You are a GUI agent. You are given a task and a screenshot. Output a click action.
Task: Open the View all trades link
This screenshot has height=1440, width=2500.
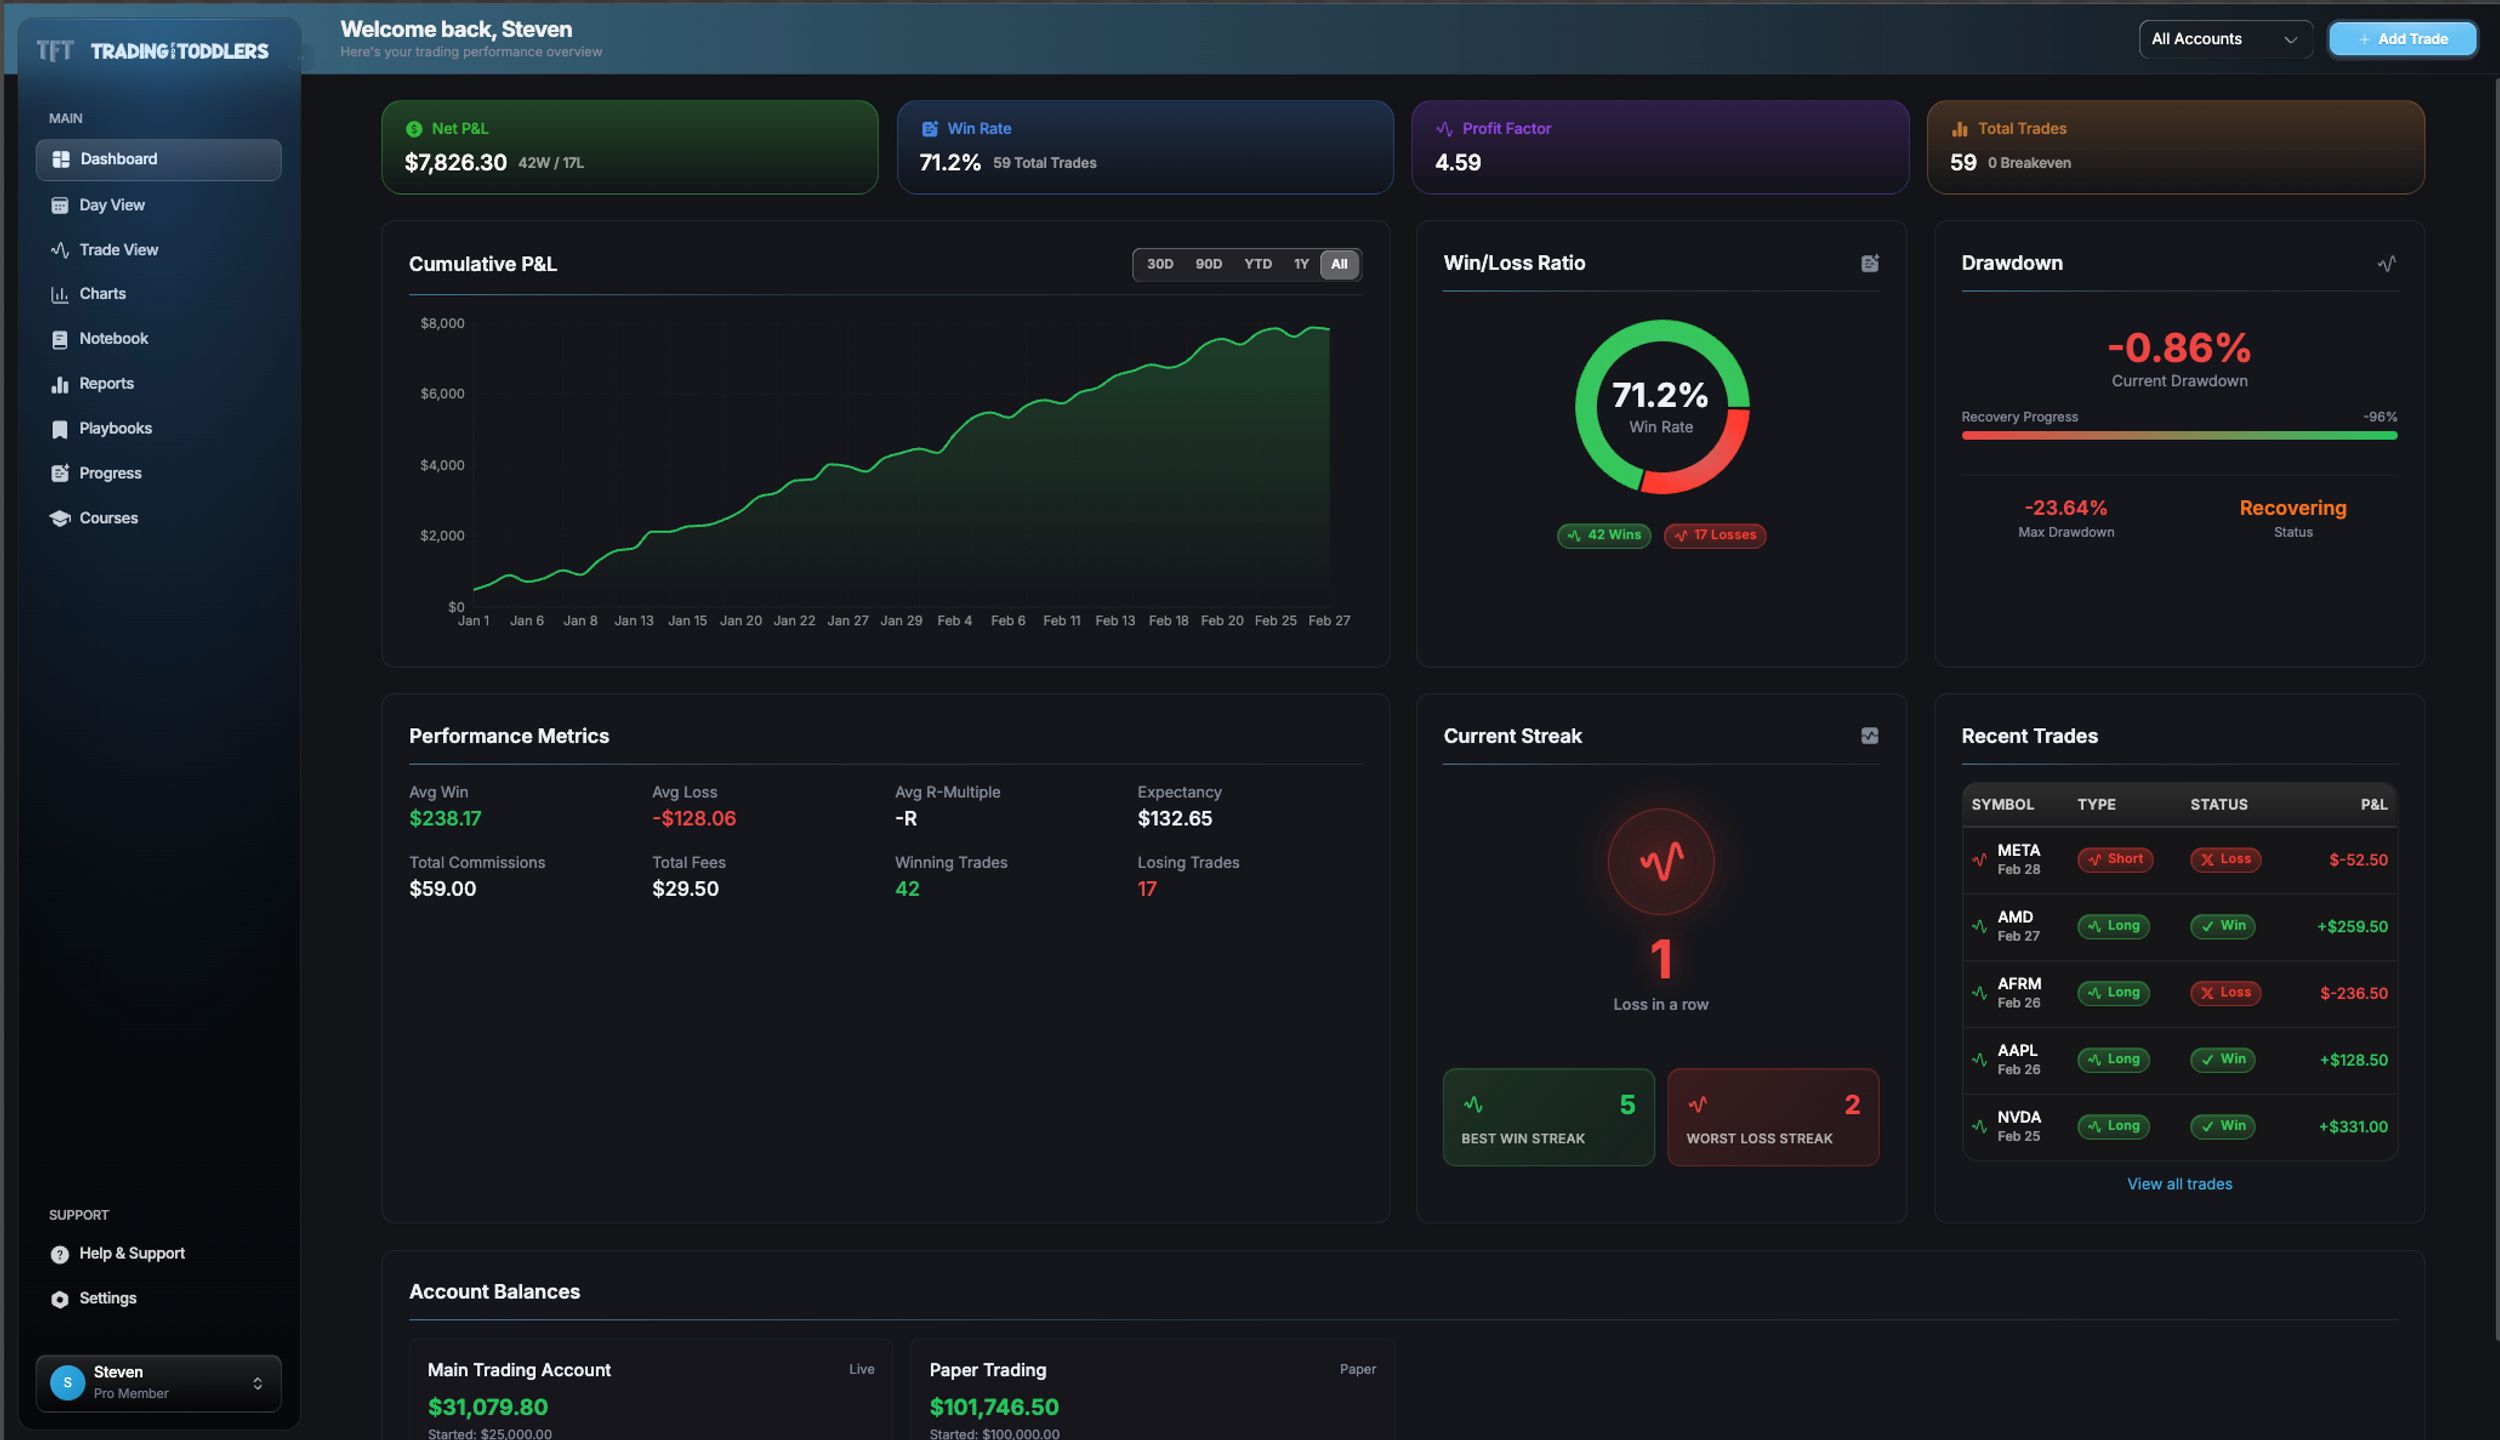click(x=2179, y=1184)
